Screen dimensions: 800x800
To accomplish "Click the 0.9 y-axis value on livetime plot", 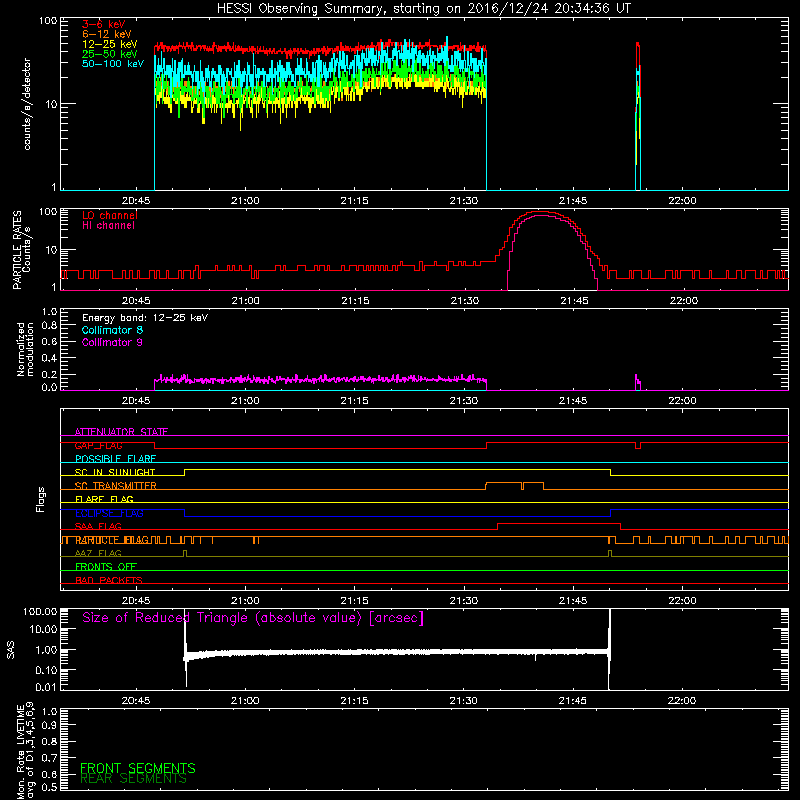I will [x=49, y=725].
